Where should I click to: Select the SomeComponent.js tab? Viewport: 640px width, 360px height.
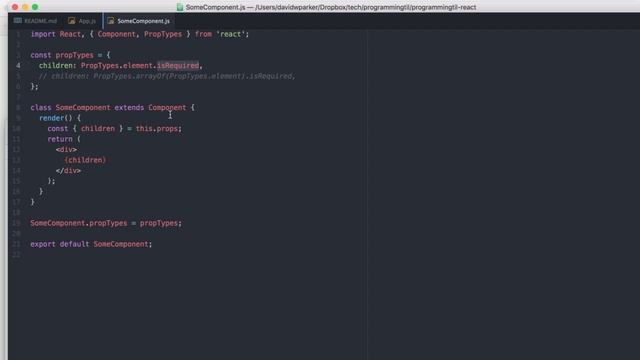(139, 21)
